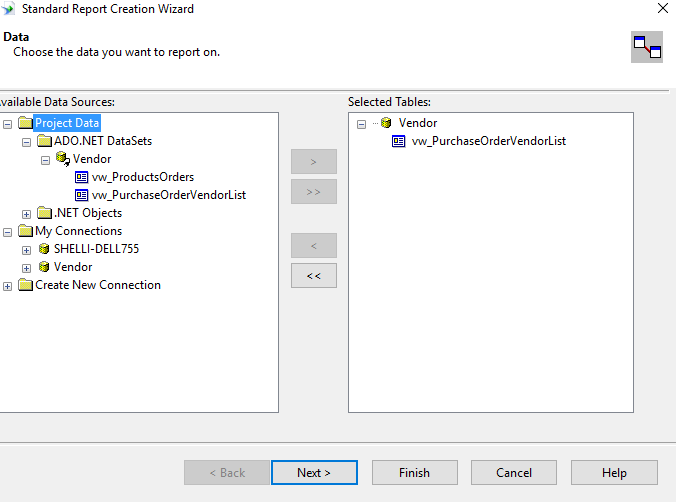Image resolution: width=676 pixels, height=502 pixels.
Task: Click the vw_PurchaseOrderVendorList icon in Available Data Sources
Action: coord(81,195)
